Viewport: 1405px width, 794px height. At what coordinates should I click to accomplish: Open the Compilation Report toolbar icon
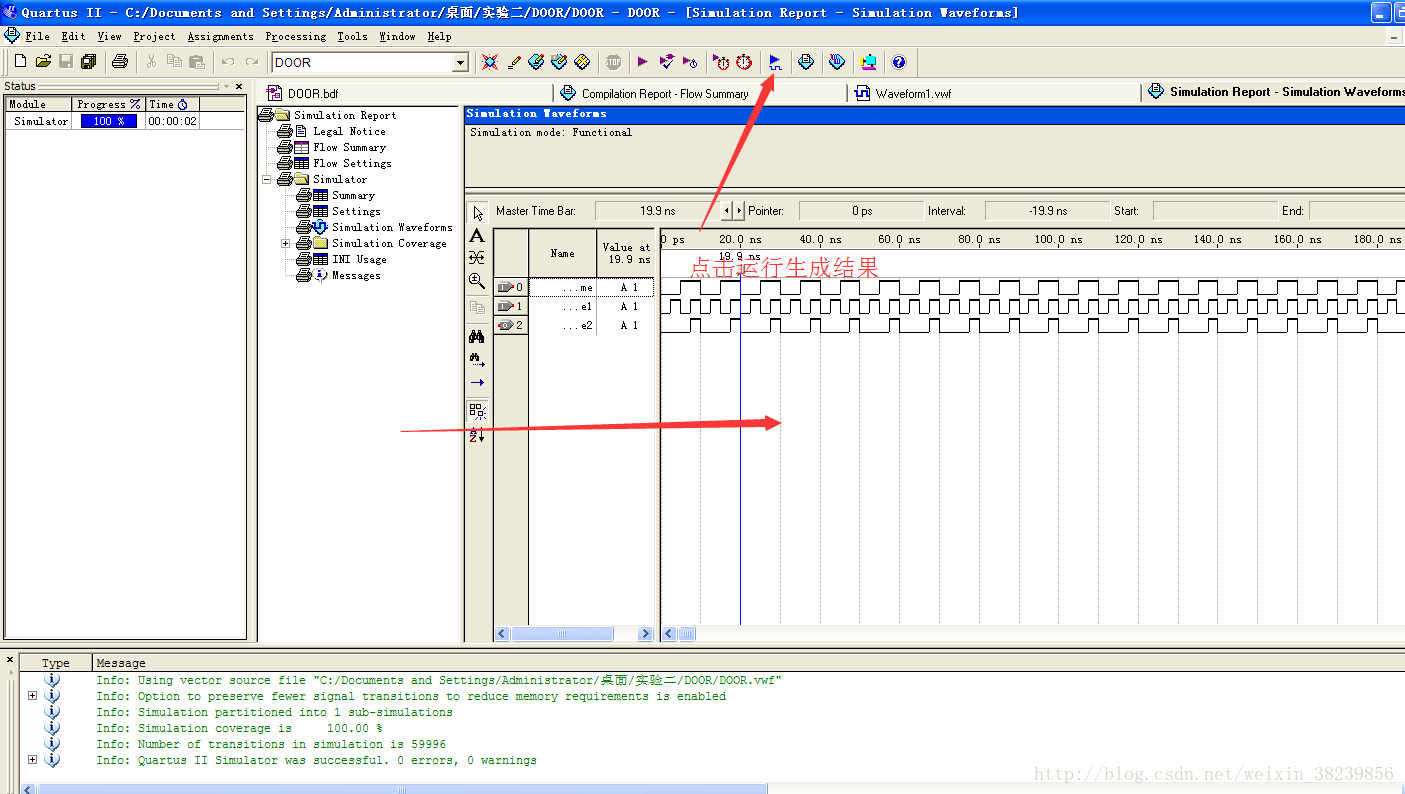pyautogui.click(x=806, y=62)
